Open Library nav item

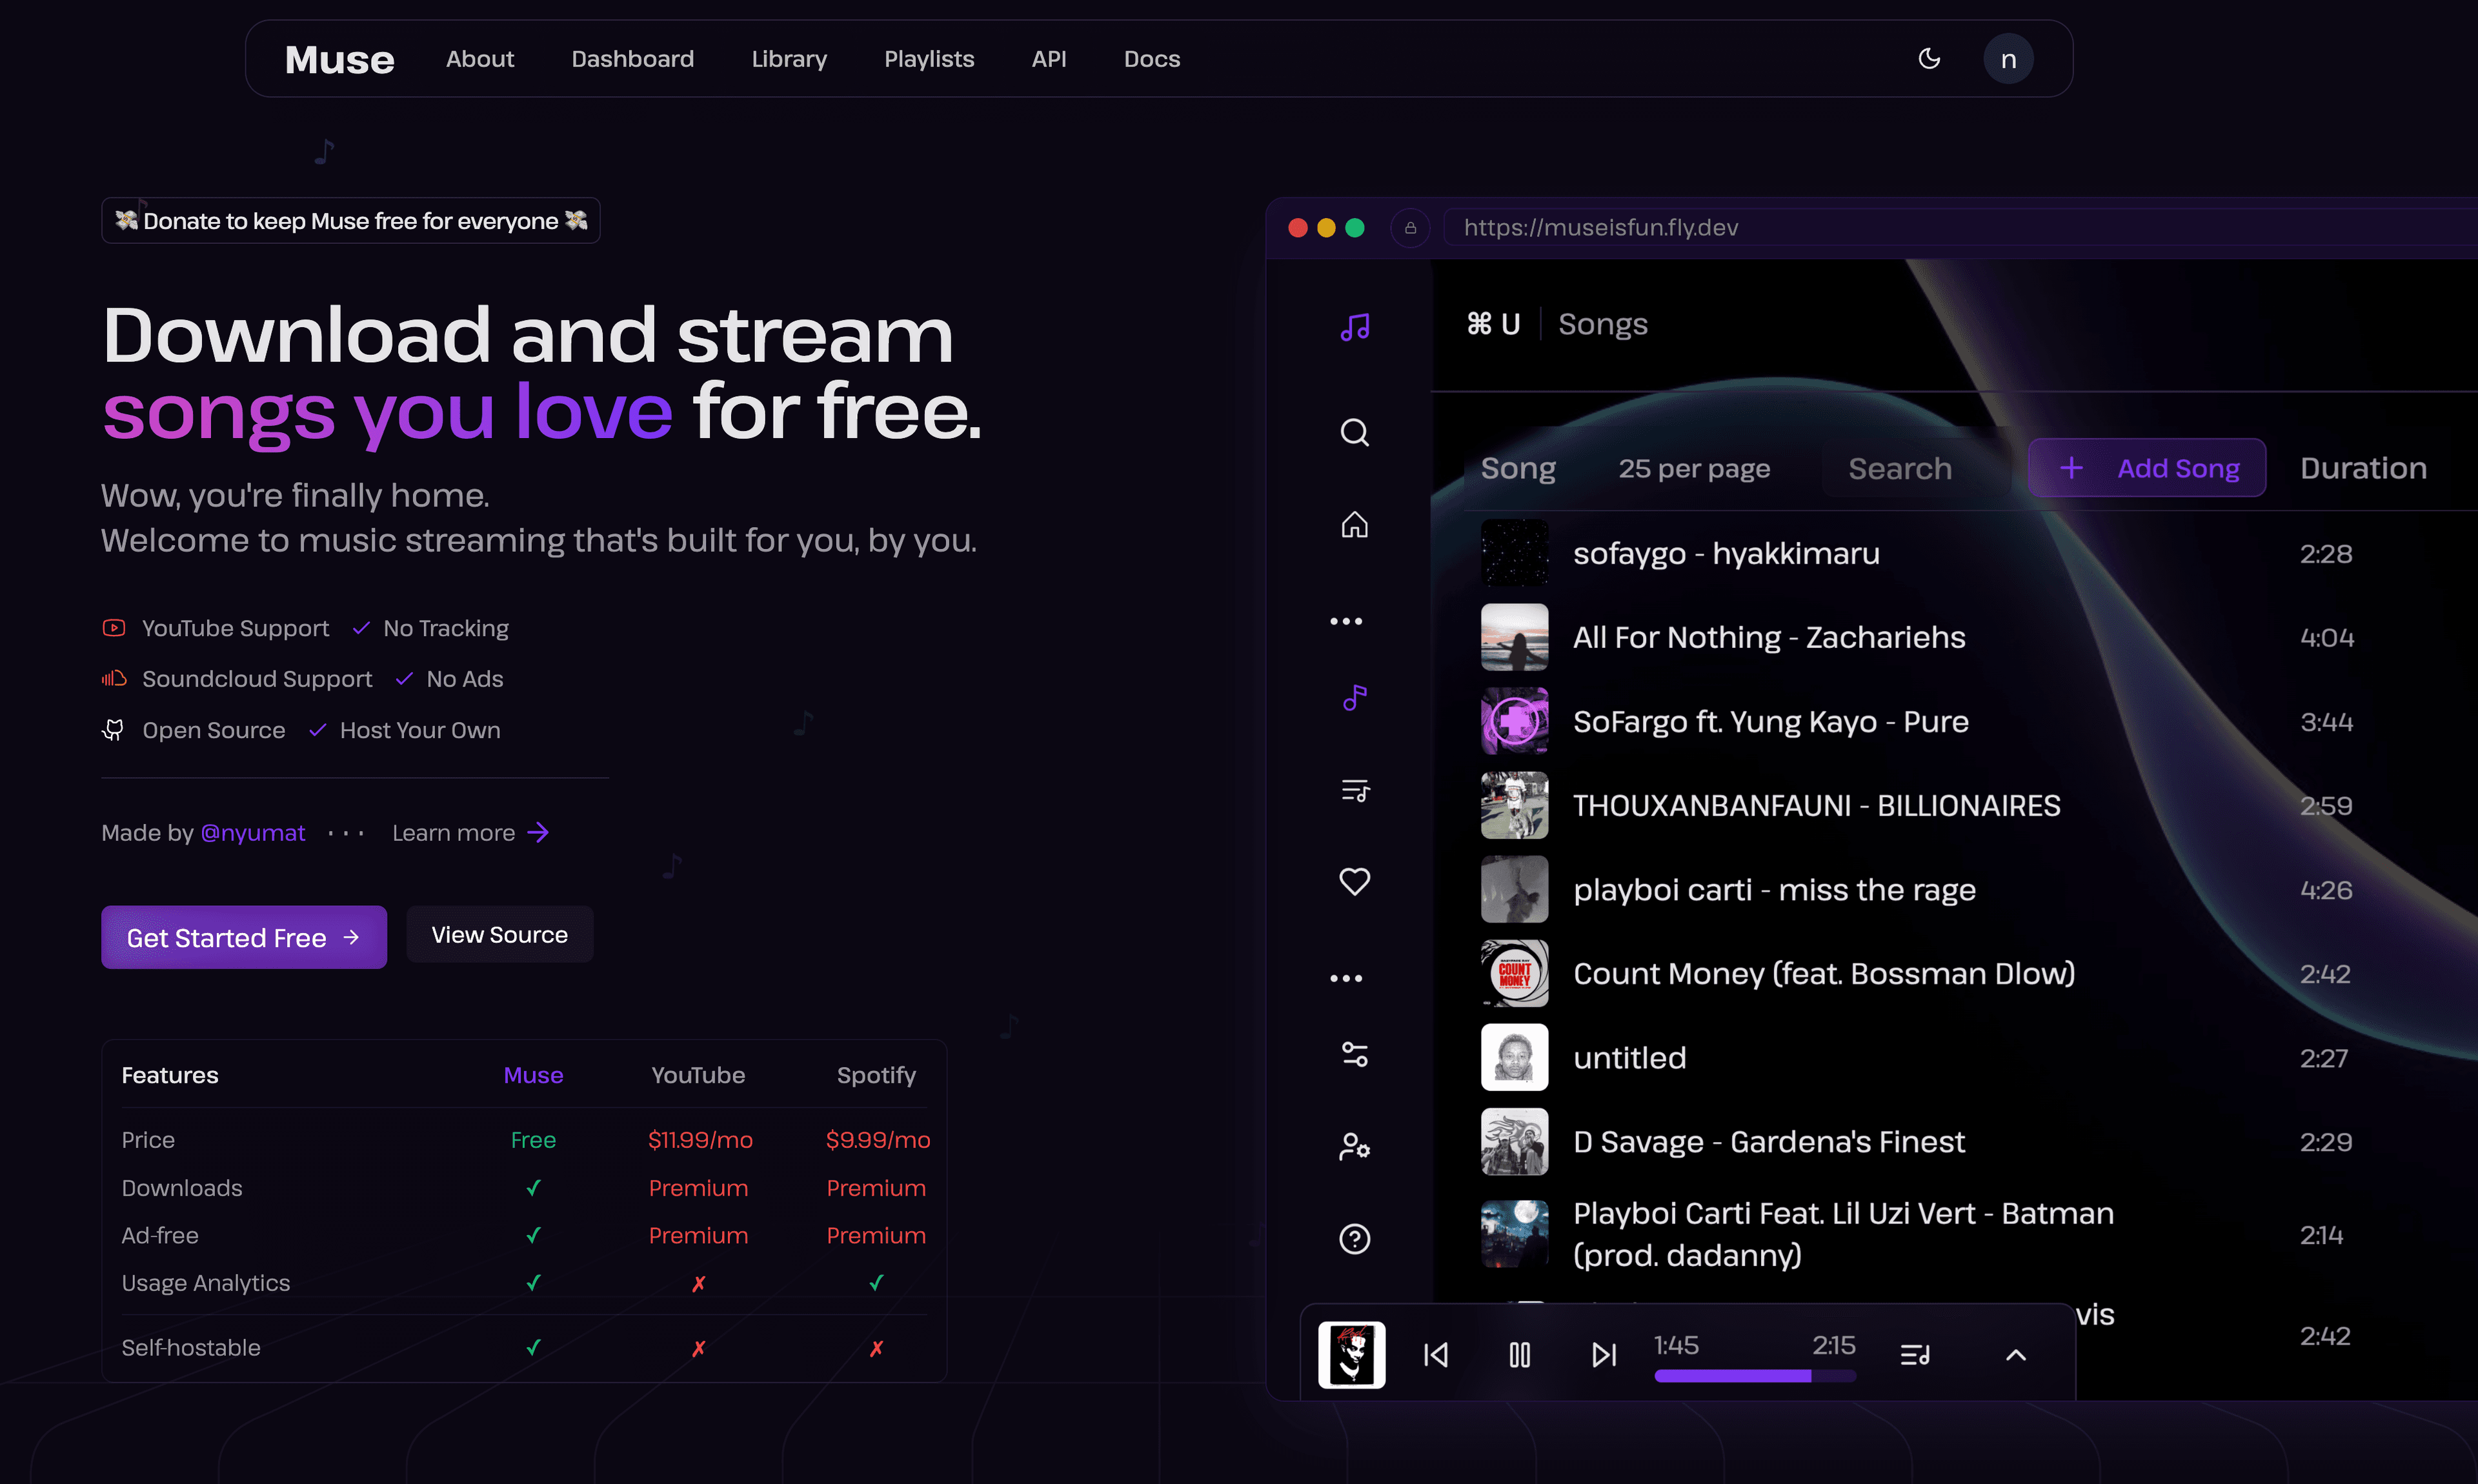[789, 59]
